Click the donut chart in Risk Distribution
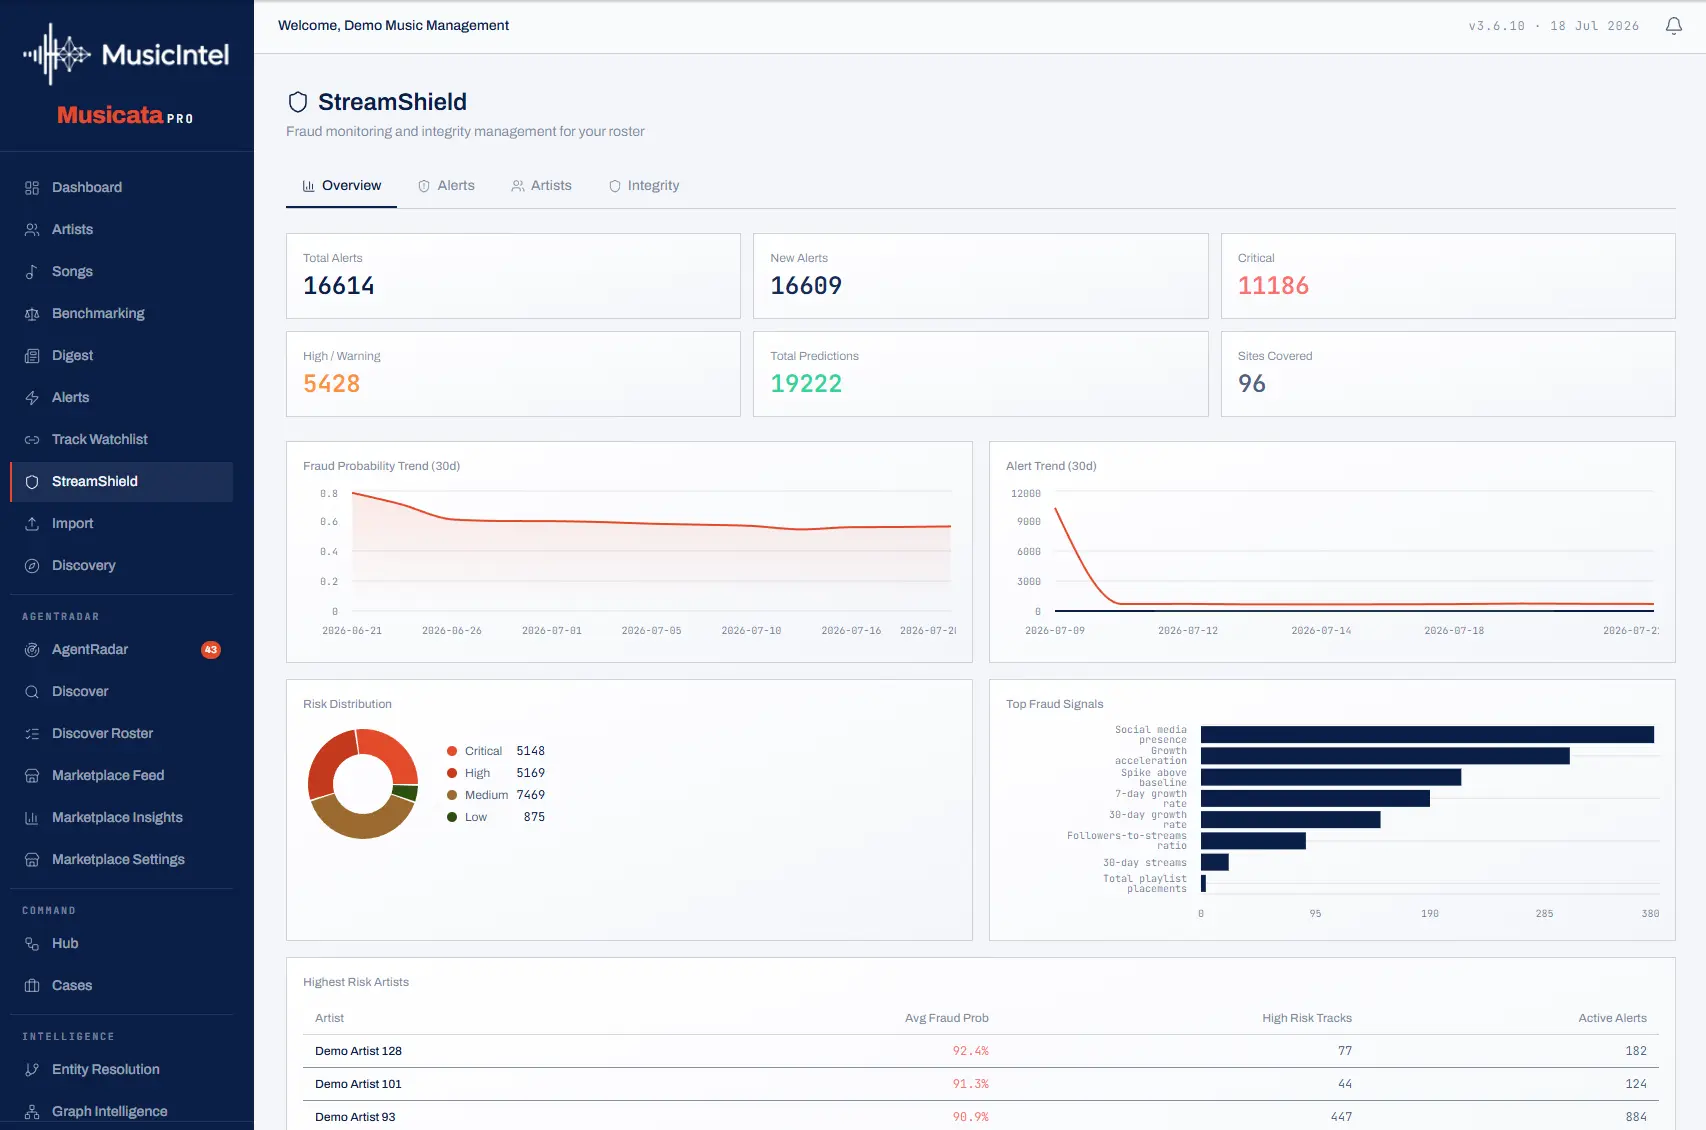Viewport: 1706px width, 1130px height. (362, 784)
